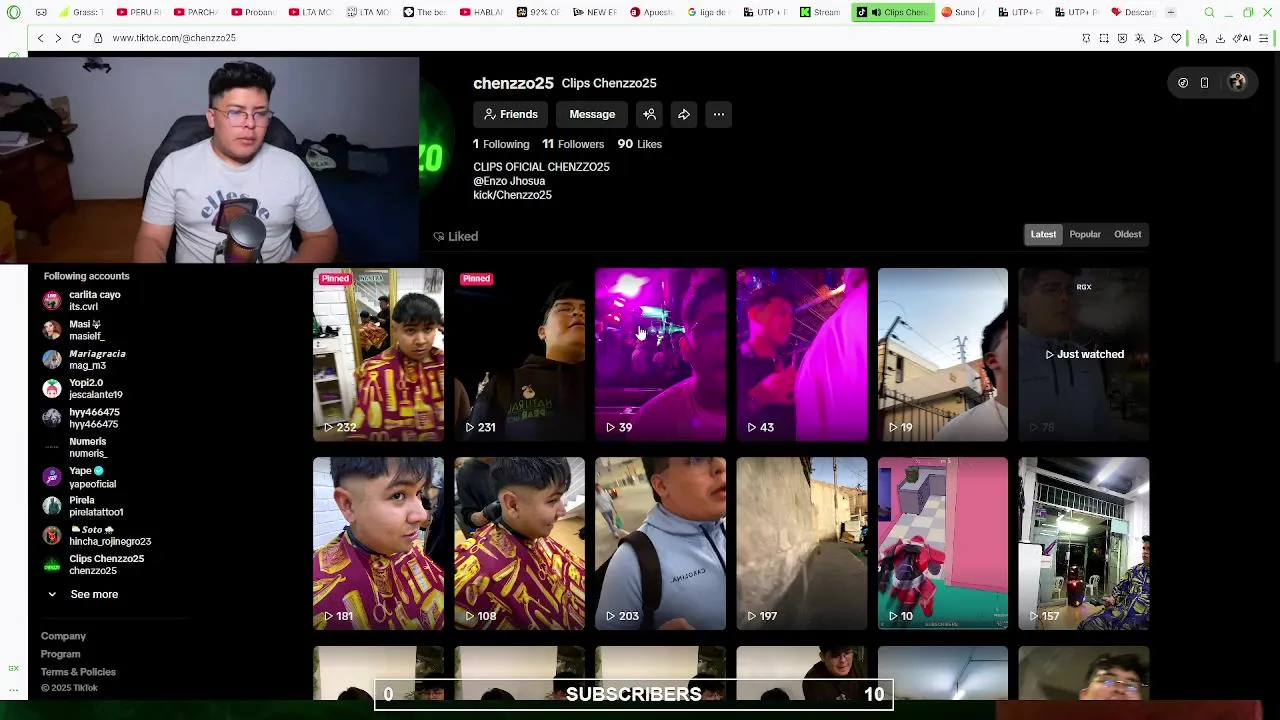
Task: Open the profile avatar menu at top right
Action: tap(1237, 83)
